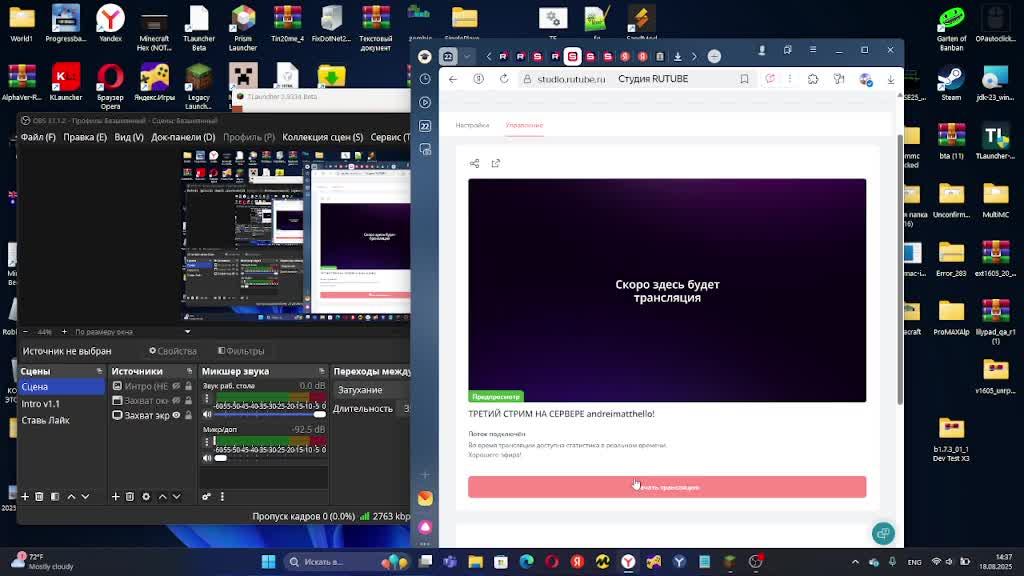Show hidden system tray icons chevron
Viewport: 1024px width, 576px height.
point(855,562)
